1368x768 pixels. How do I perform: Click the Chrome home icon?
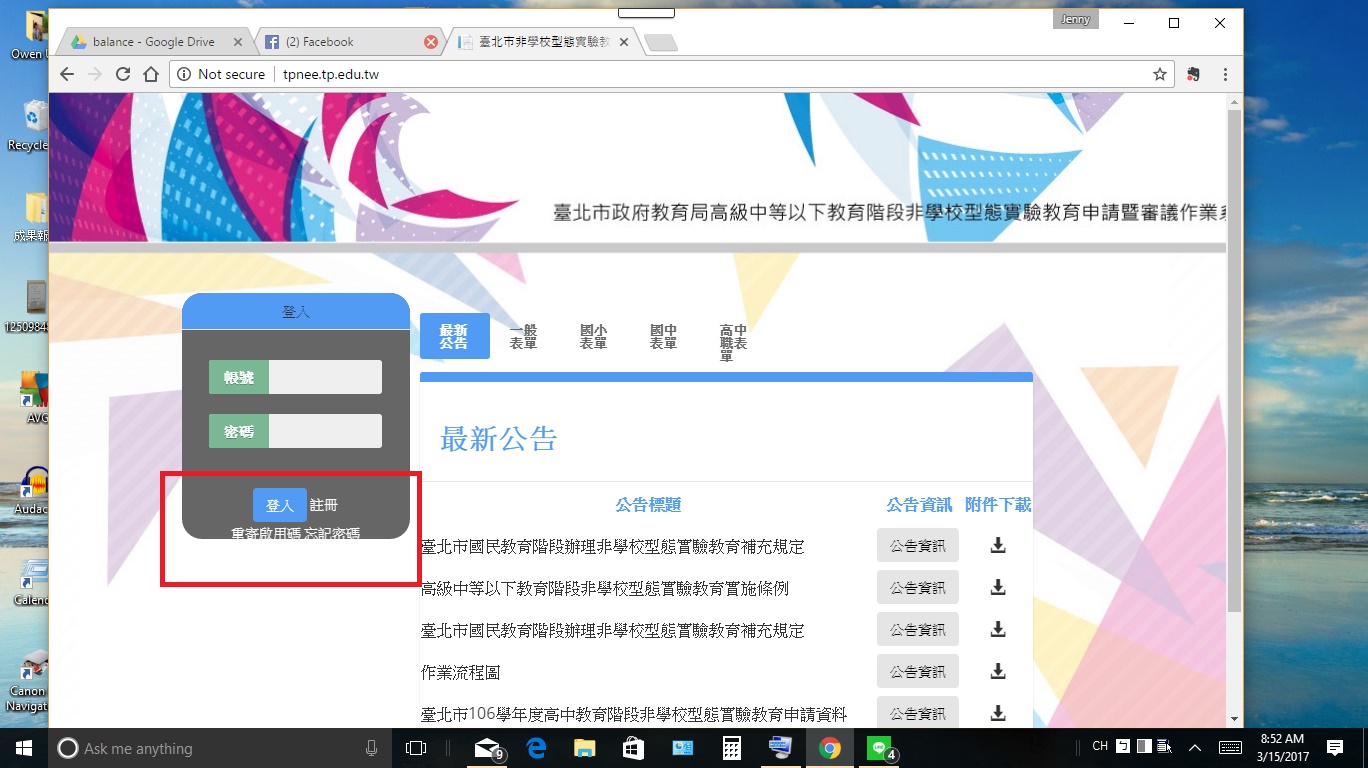[150, 74]
